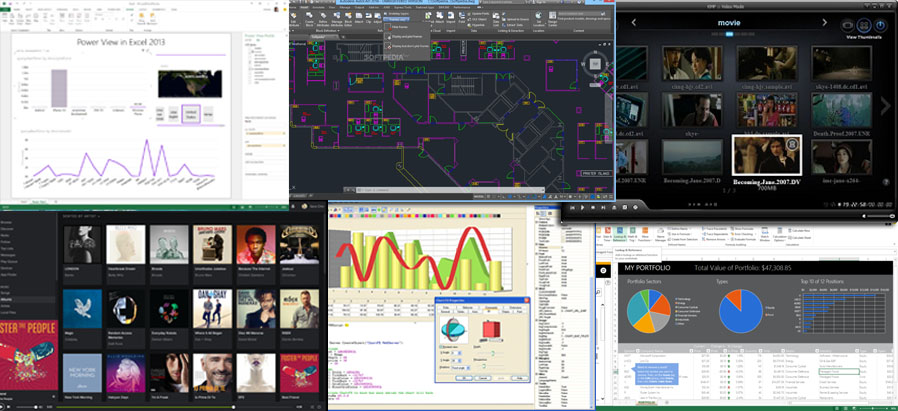Adjust the Spotify volume slider
The height and width of the screenshot is (411, 898).
click(26, 407)
